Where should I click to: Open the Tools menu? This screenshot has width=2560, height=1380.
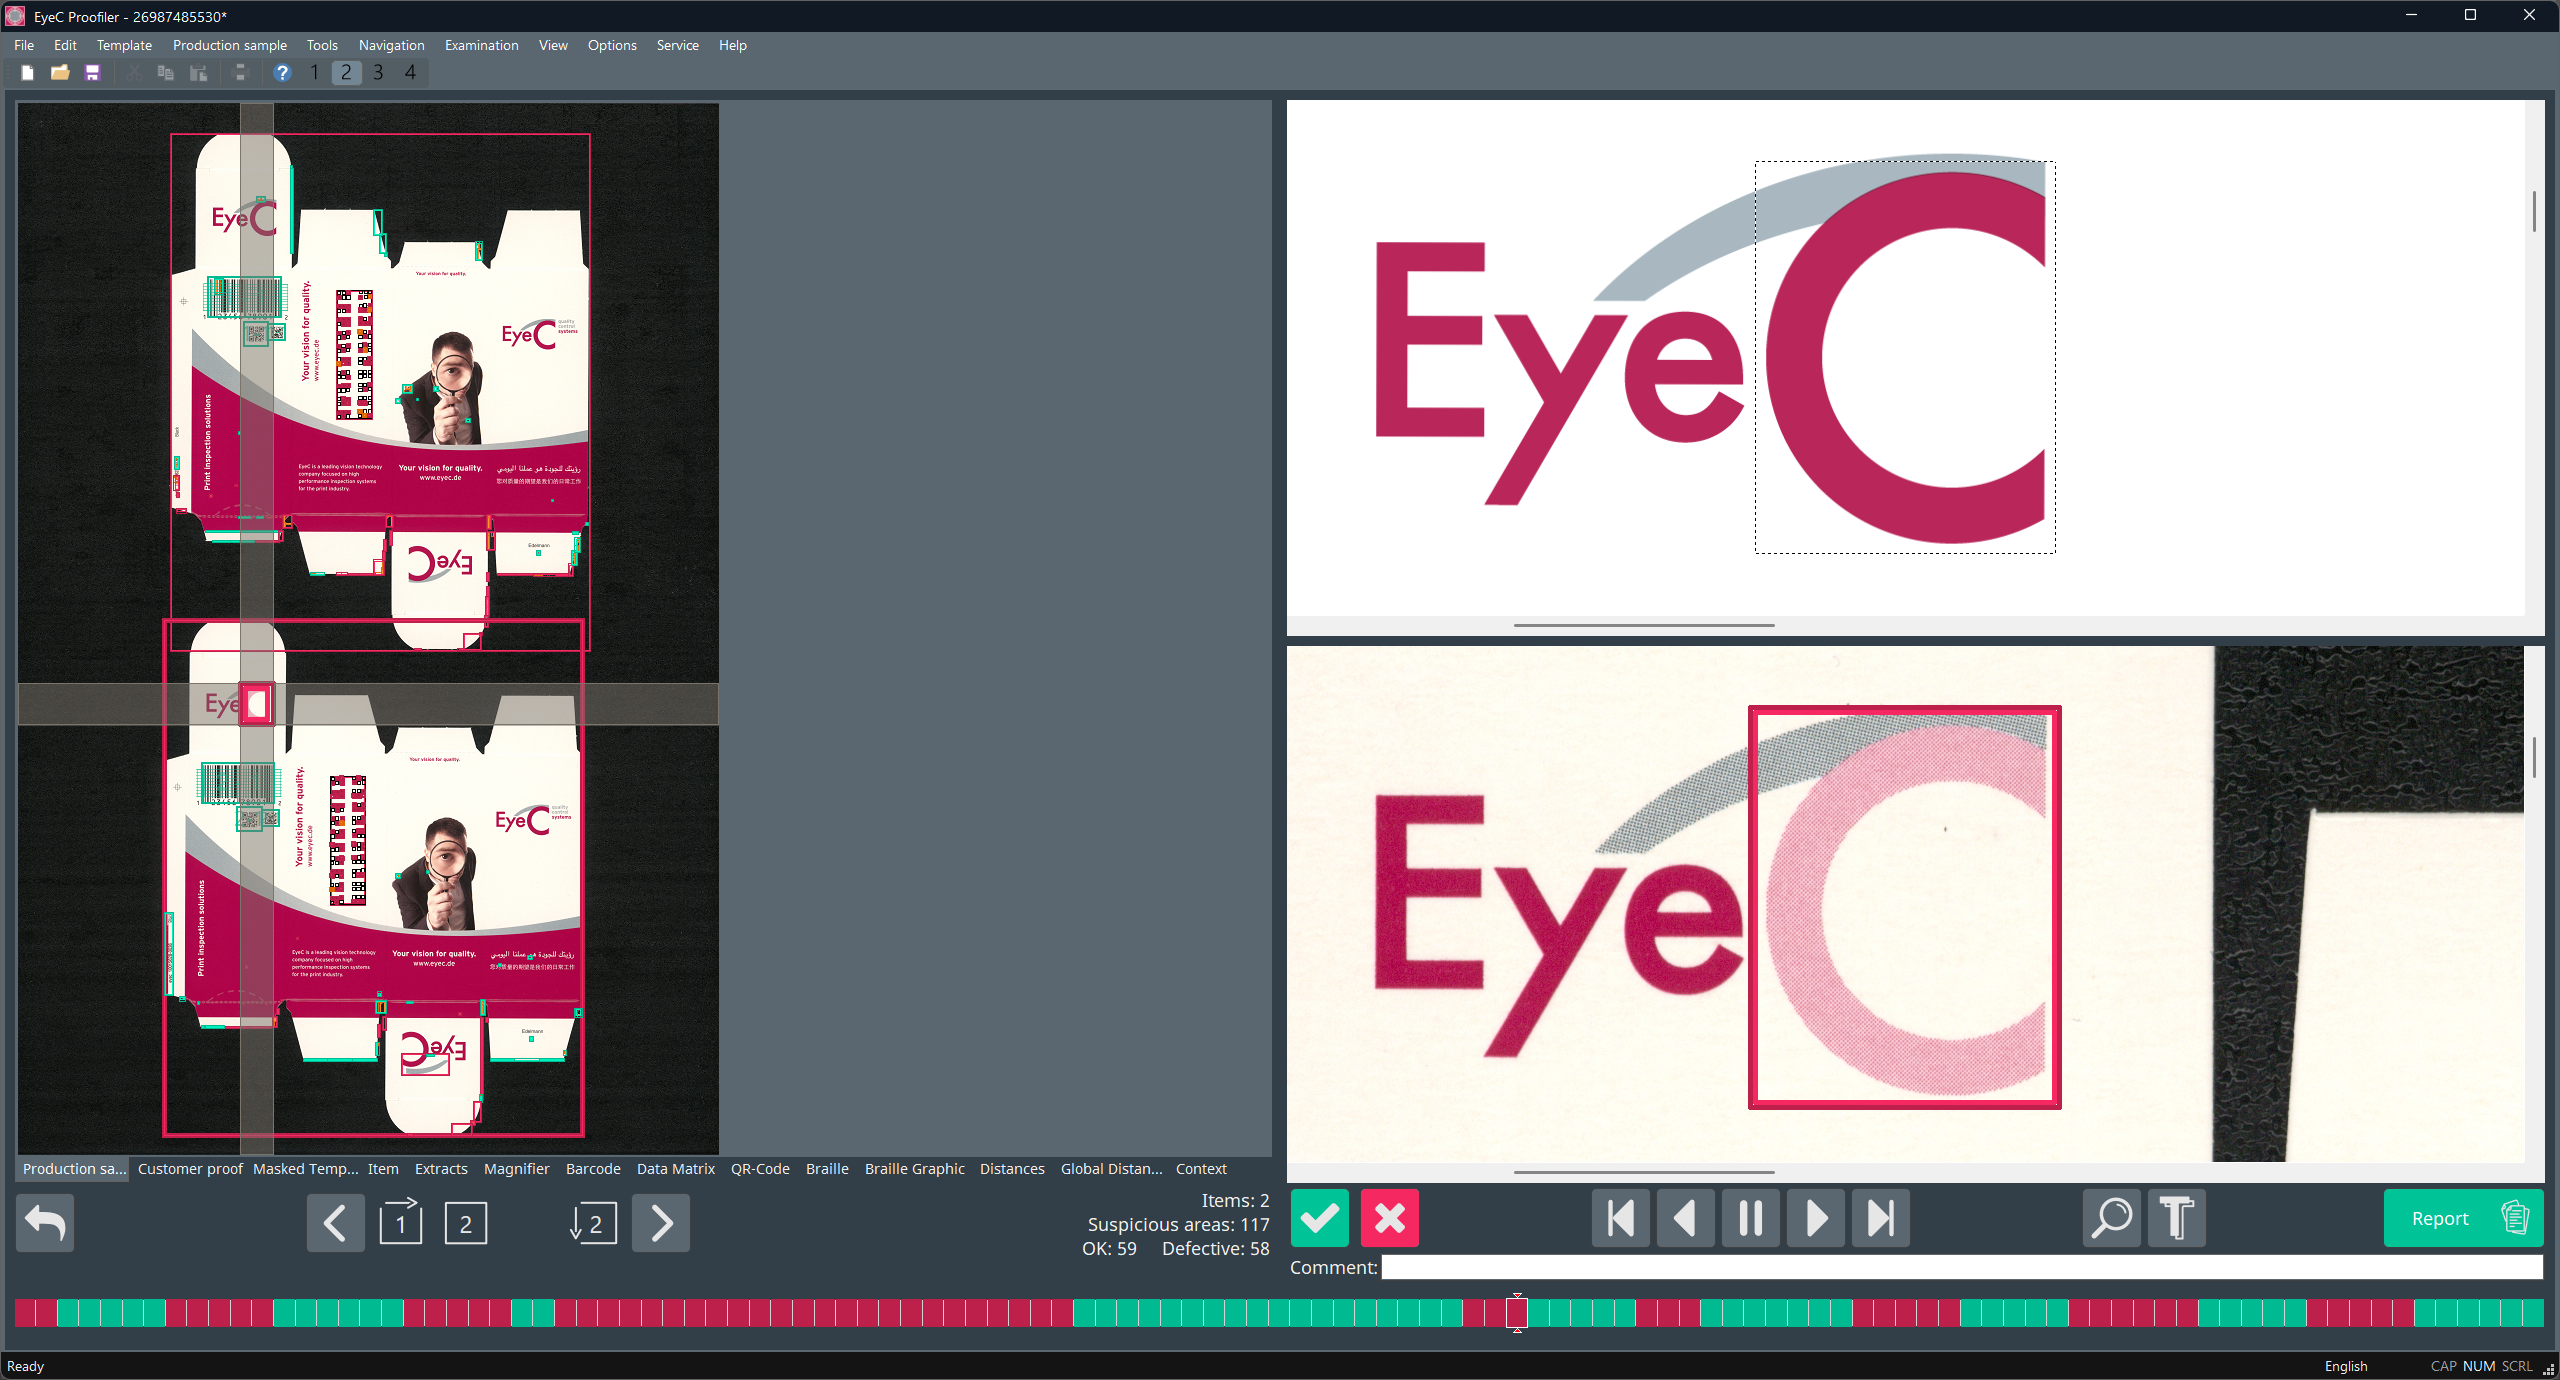(x=322, y=45)
